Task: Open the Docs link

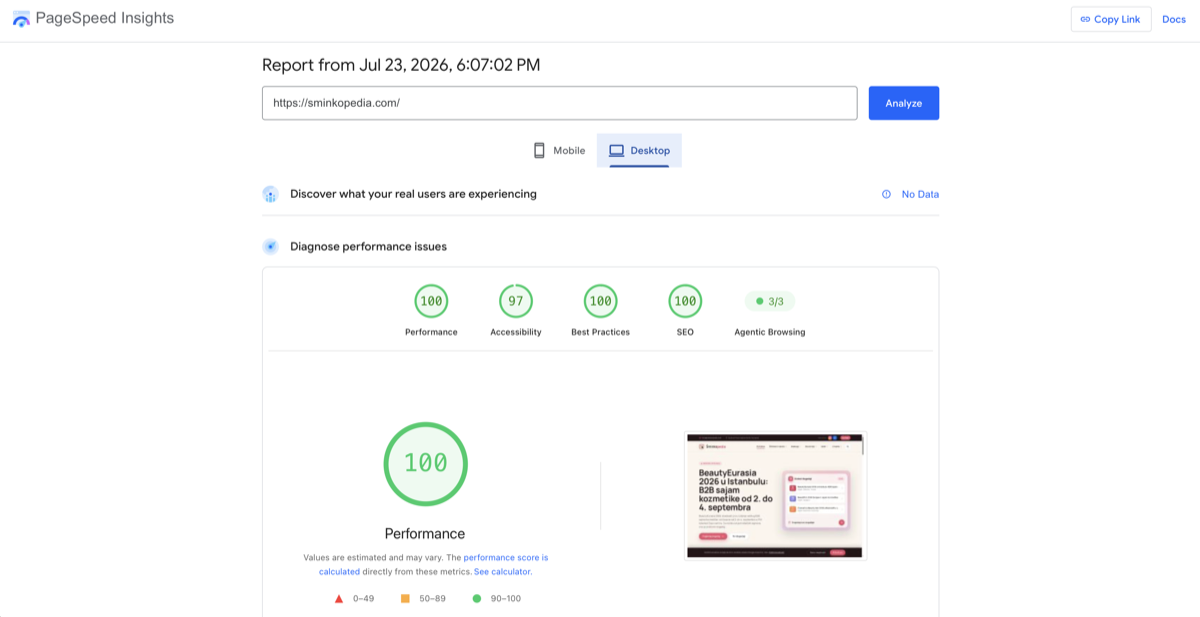Action: tap(1174, 19)
